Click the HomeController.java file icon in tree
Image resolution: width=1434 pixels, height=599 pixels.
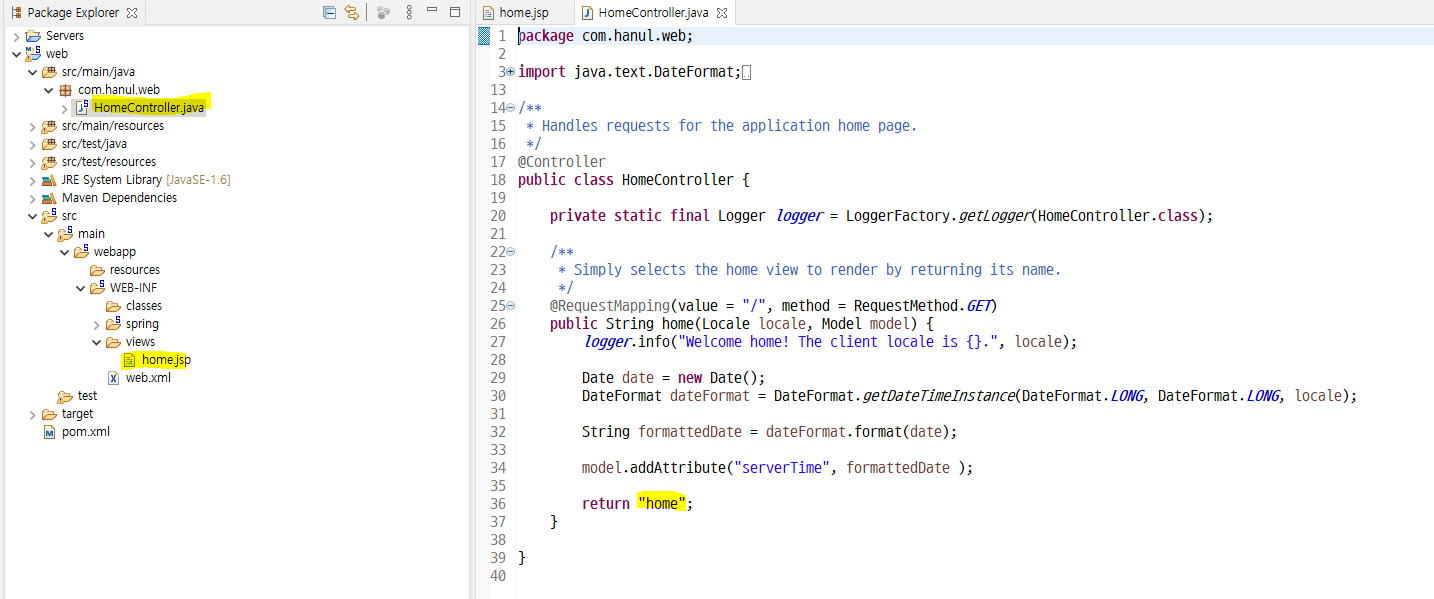point(82,107)
